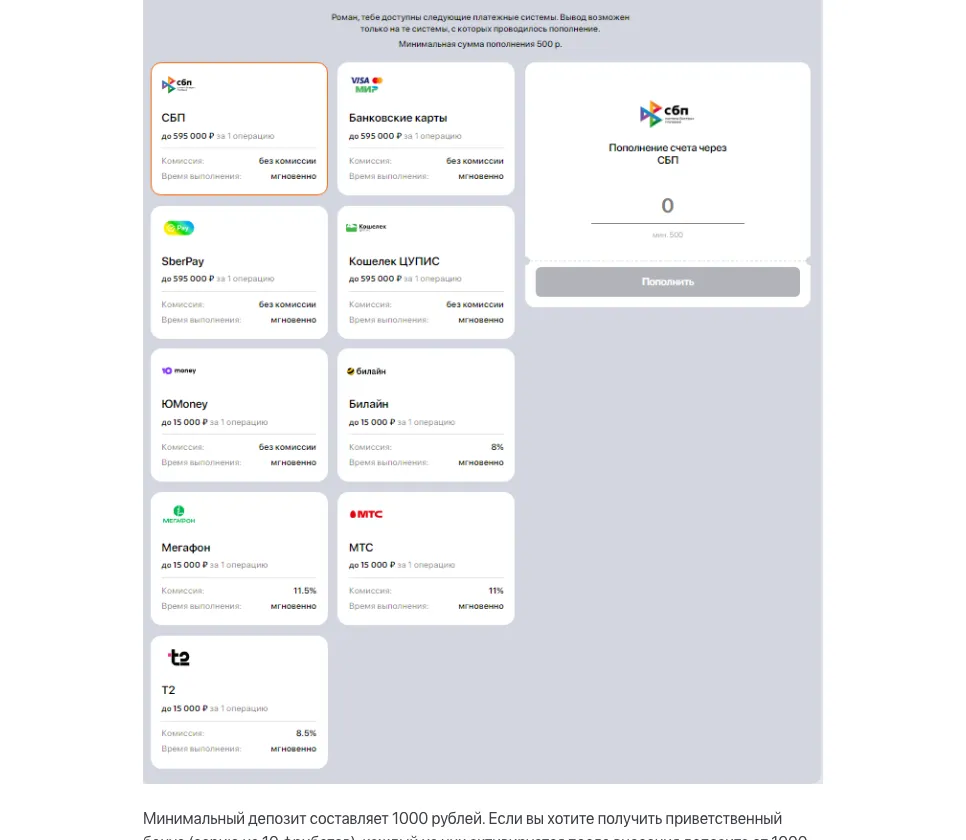Click the 8.5% commission value on T2 card

coord(306,733)
